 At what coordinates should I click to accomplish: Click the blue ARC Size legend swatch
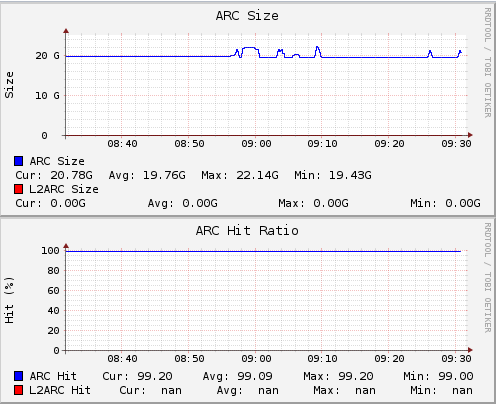coord(19,161)
